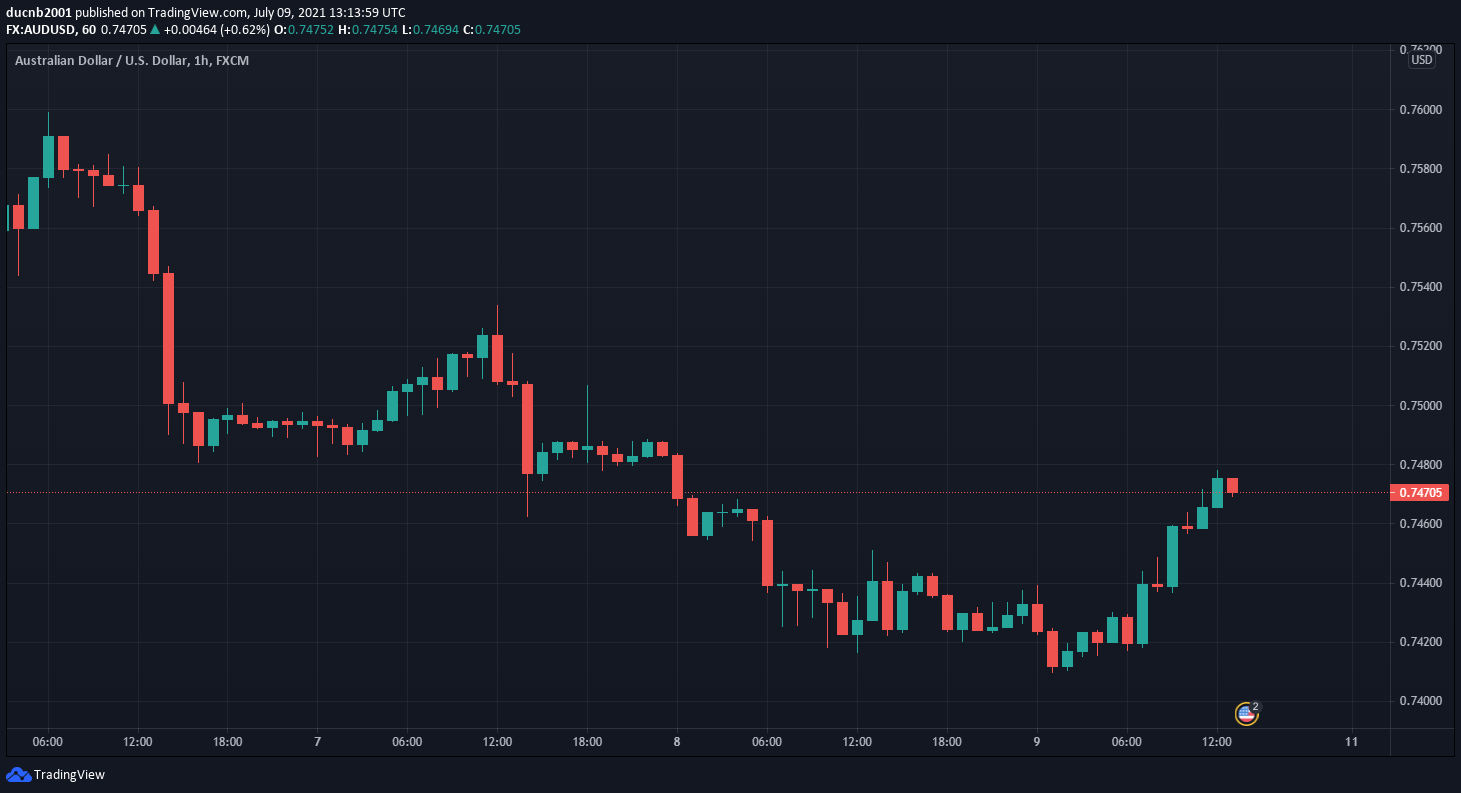Image resolution: width=1461 pixels, height=793 pixels.
Task: Click the 0.74200 price scale label
Action: pos(1420,641)
